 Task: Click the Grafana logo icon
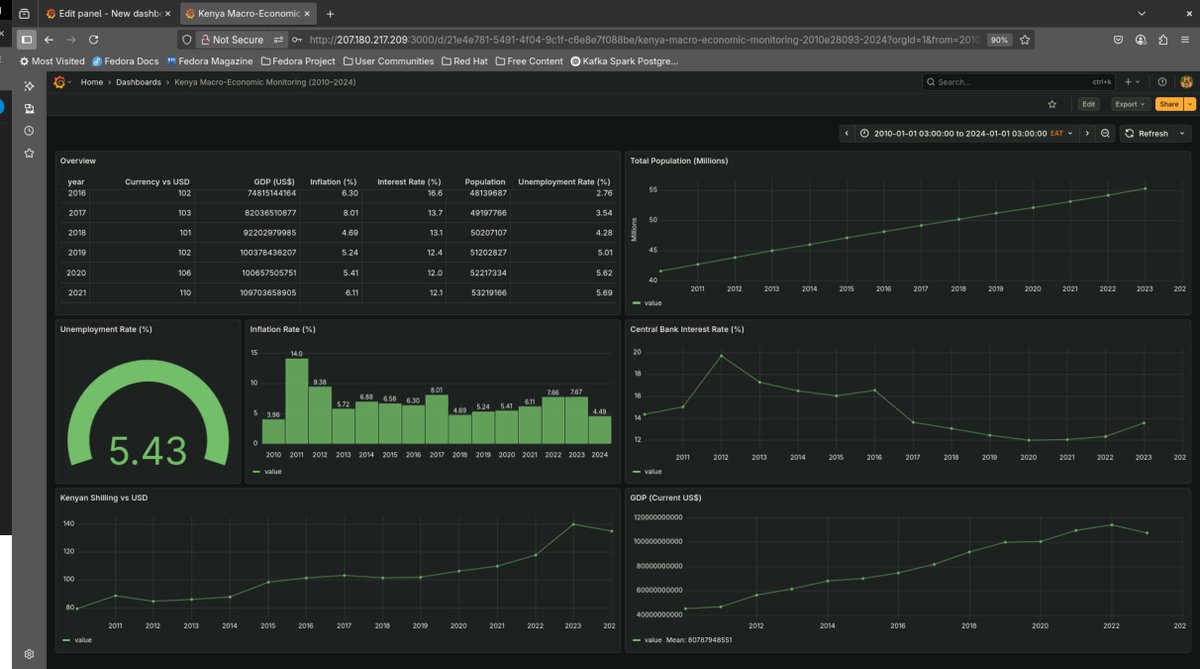point(59,82)
